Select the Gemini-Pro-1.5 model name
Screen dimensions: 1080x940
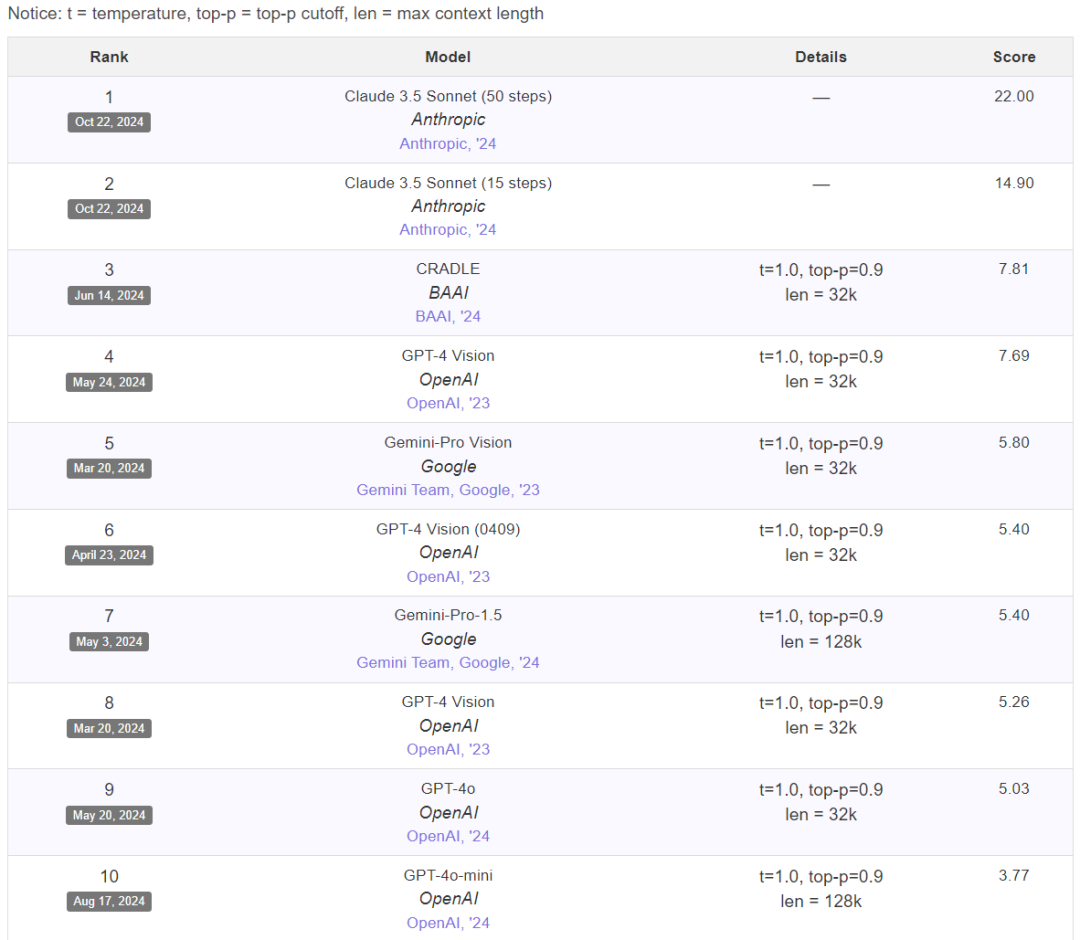[448, 615]
